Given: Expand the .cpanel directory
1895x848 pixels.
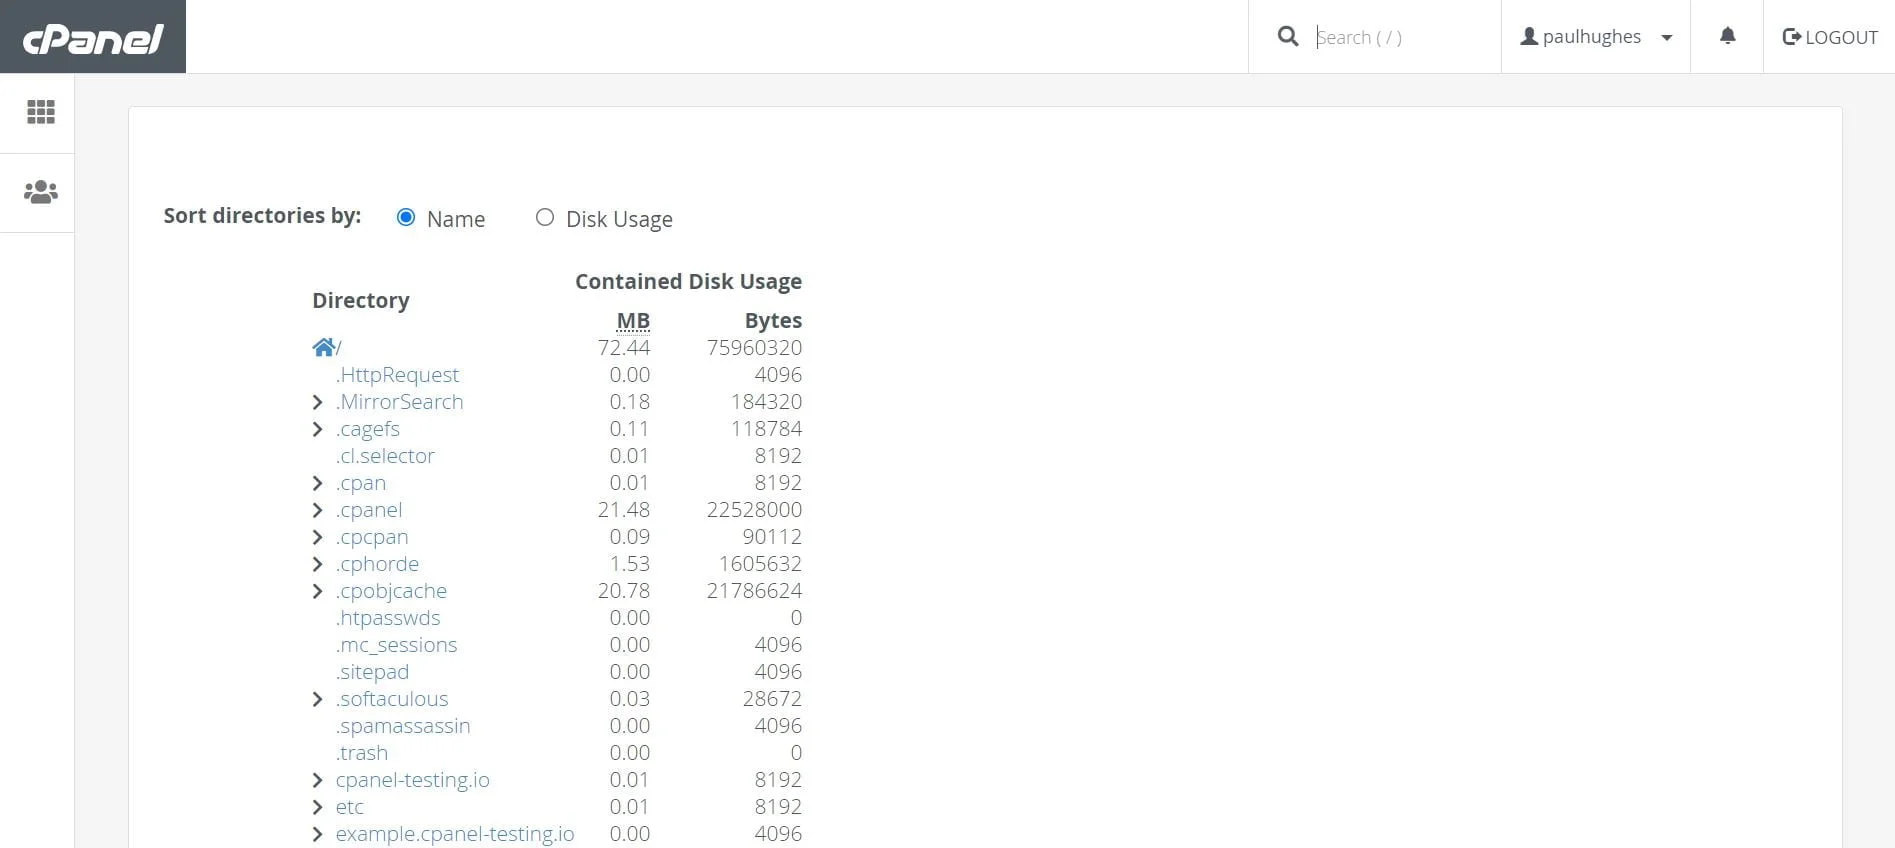Looking at the screenshot, I should tap(318, 510).
